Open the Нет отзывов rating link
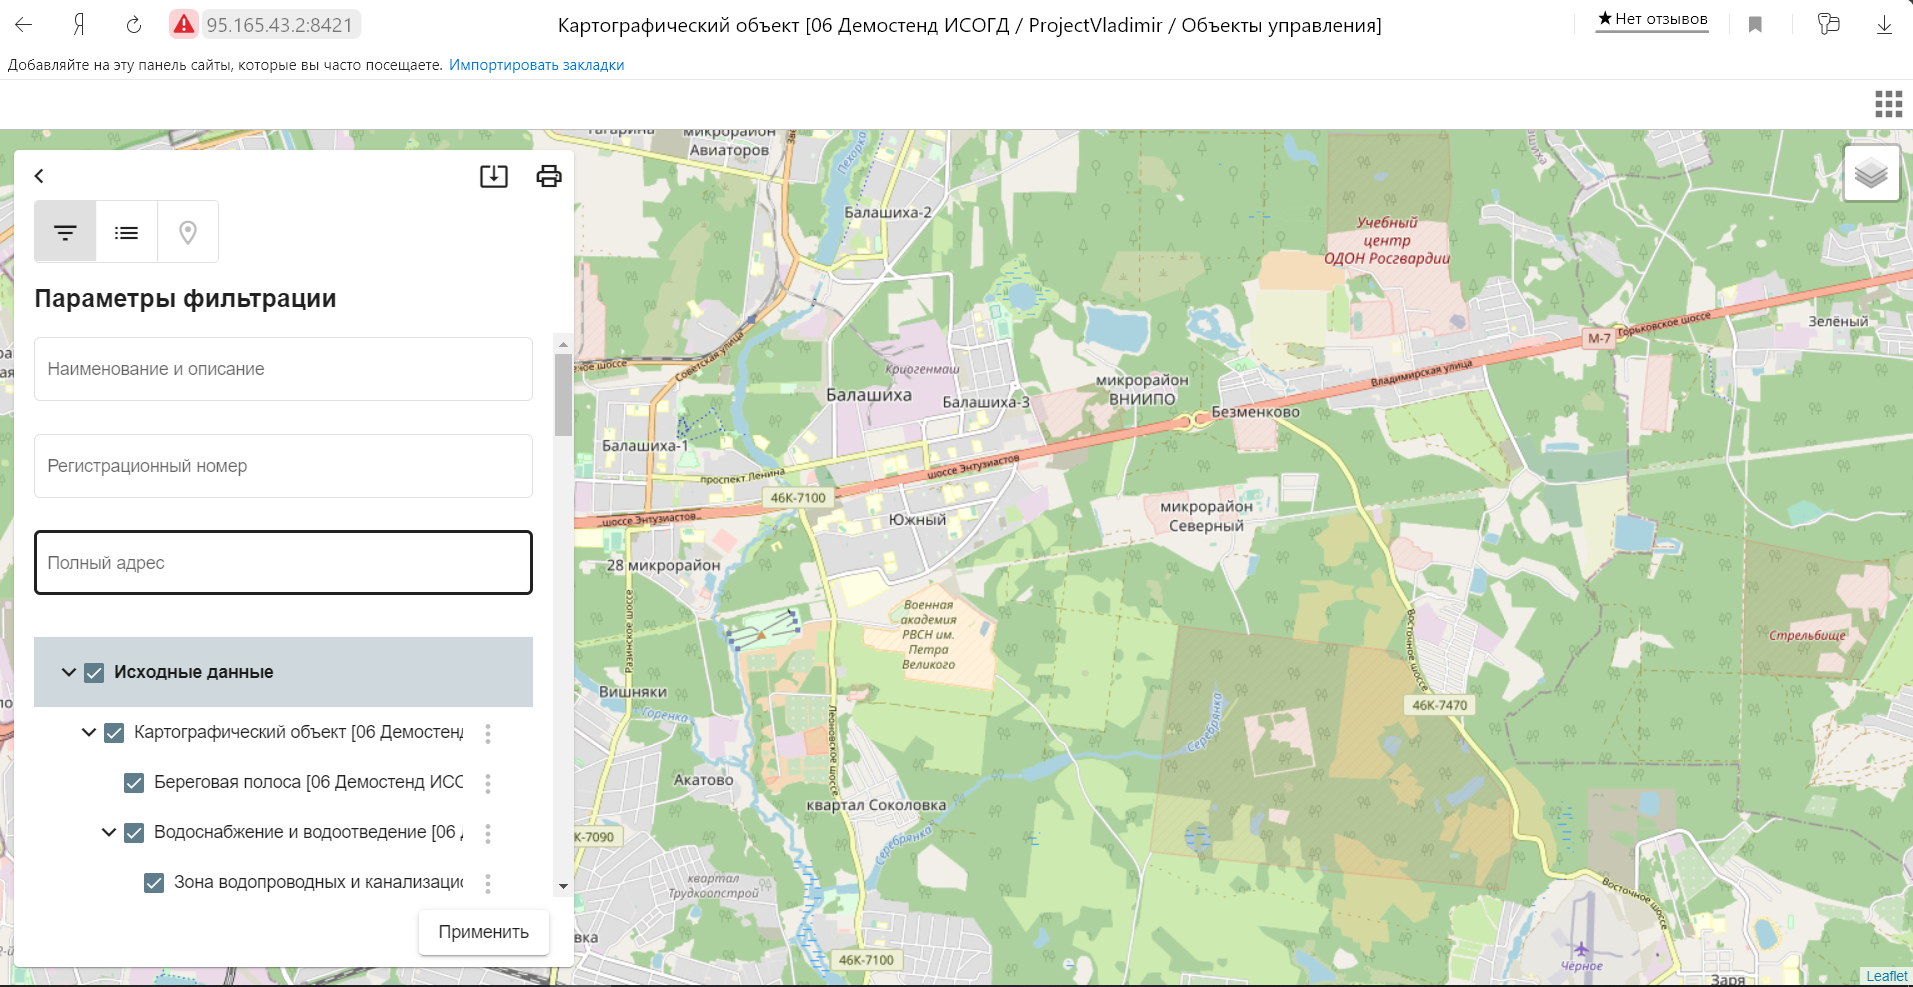The image size is (1913, 987). (1652, 19)
